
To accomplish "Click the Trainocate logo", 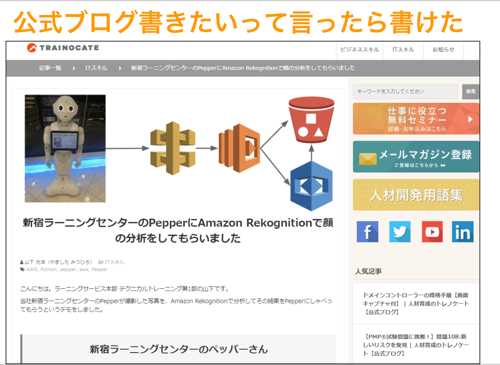I will coord(63,48).
